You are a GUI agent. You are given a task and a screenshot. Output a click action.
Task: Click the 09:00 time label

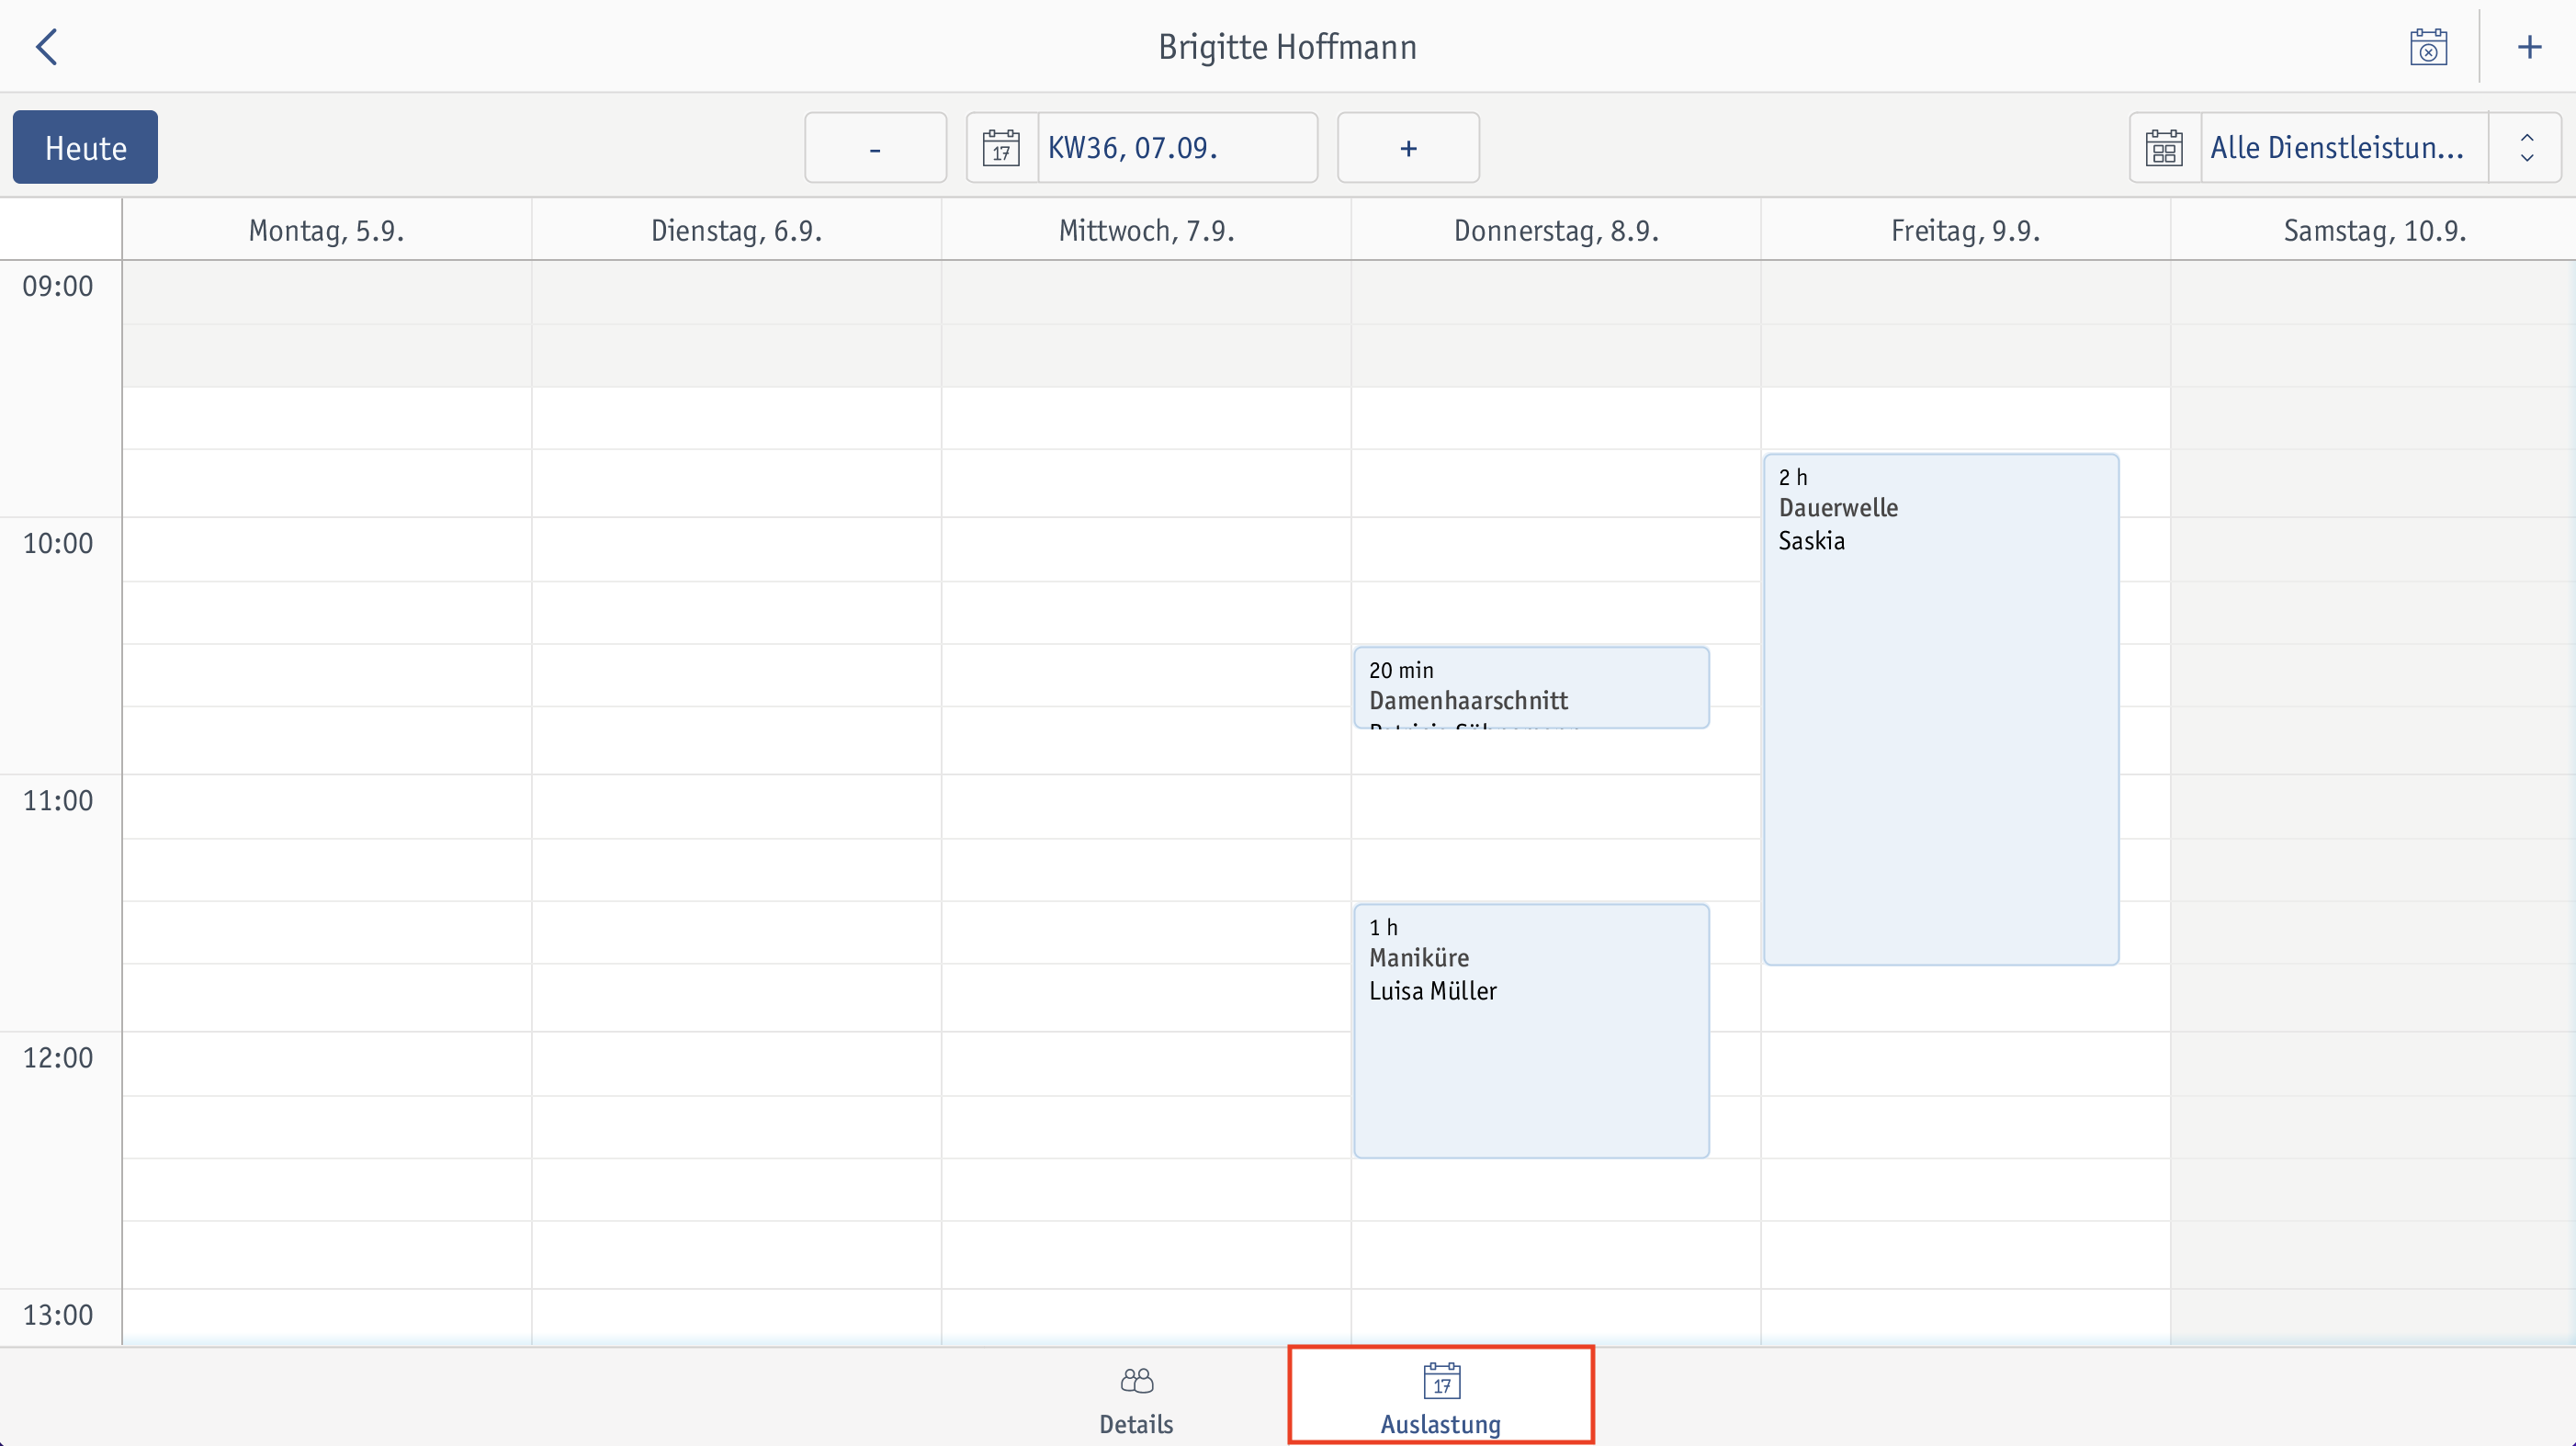[x=58, y=286]
